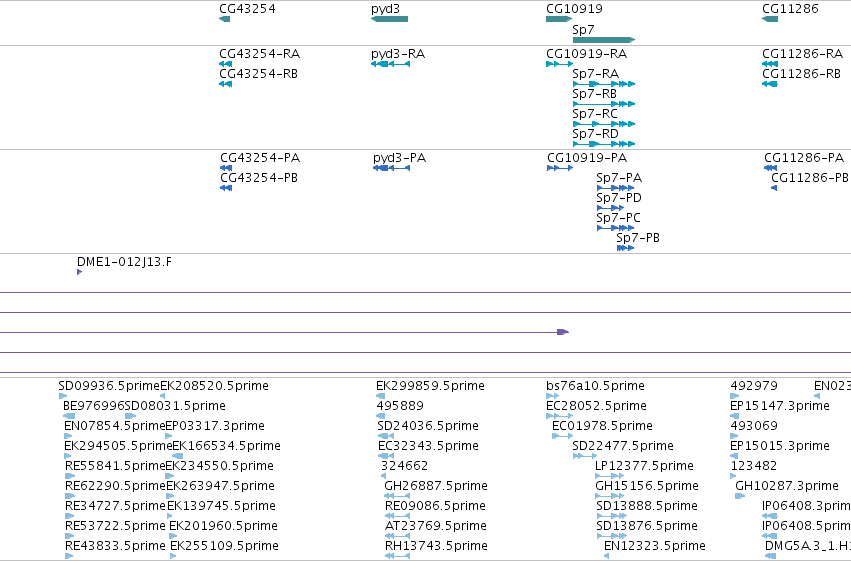Select the CG43254-PB protein feature

[226, 188]
